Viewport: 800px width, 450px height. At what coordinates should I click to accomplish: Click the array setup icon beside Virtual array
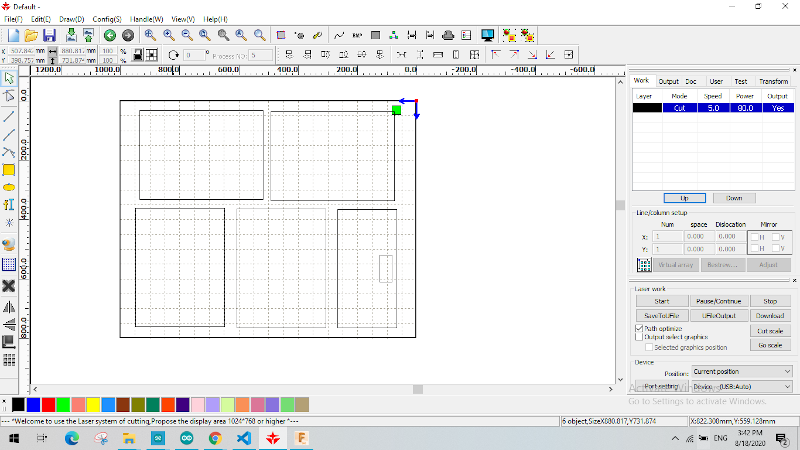click(x=644, y=265)
